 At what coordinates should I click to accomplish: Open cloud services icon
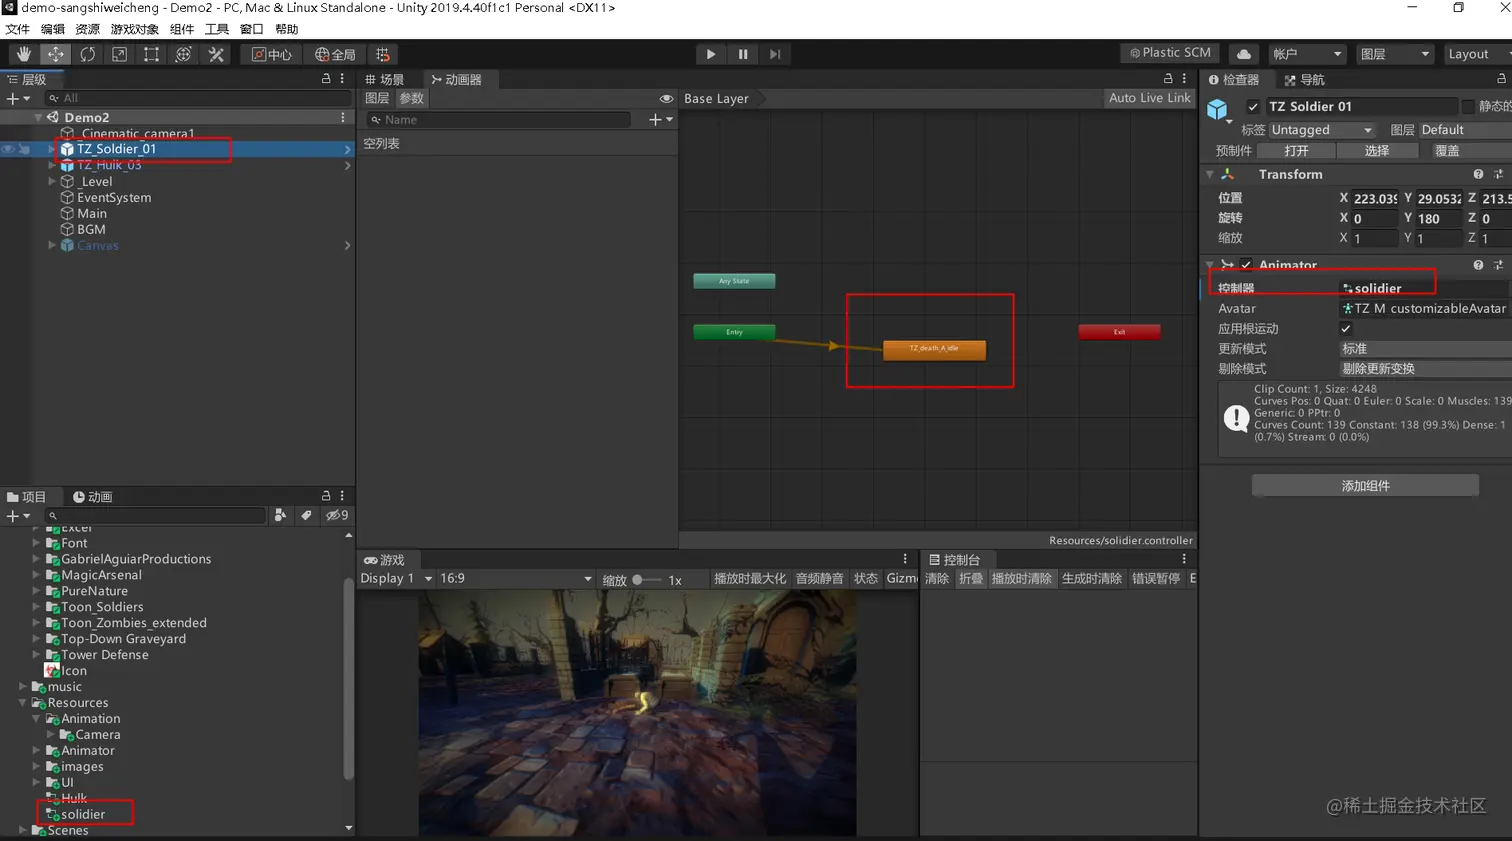coord(1243,54)
